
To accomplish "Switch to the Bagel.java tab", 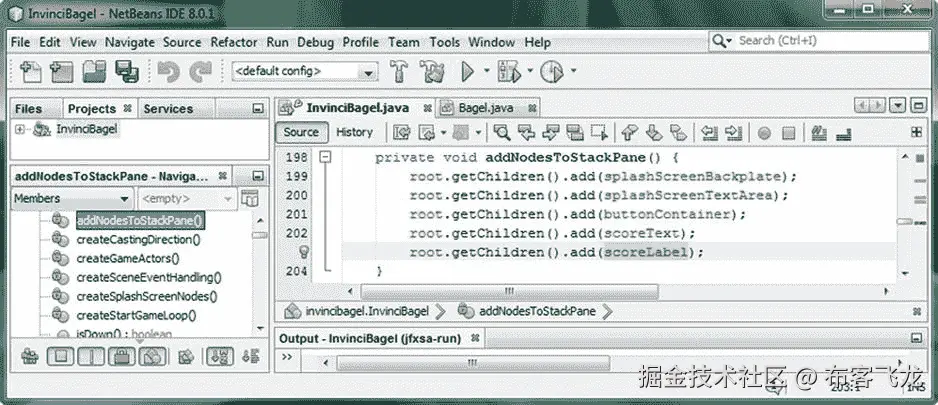I will (486, 108).
